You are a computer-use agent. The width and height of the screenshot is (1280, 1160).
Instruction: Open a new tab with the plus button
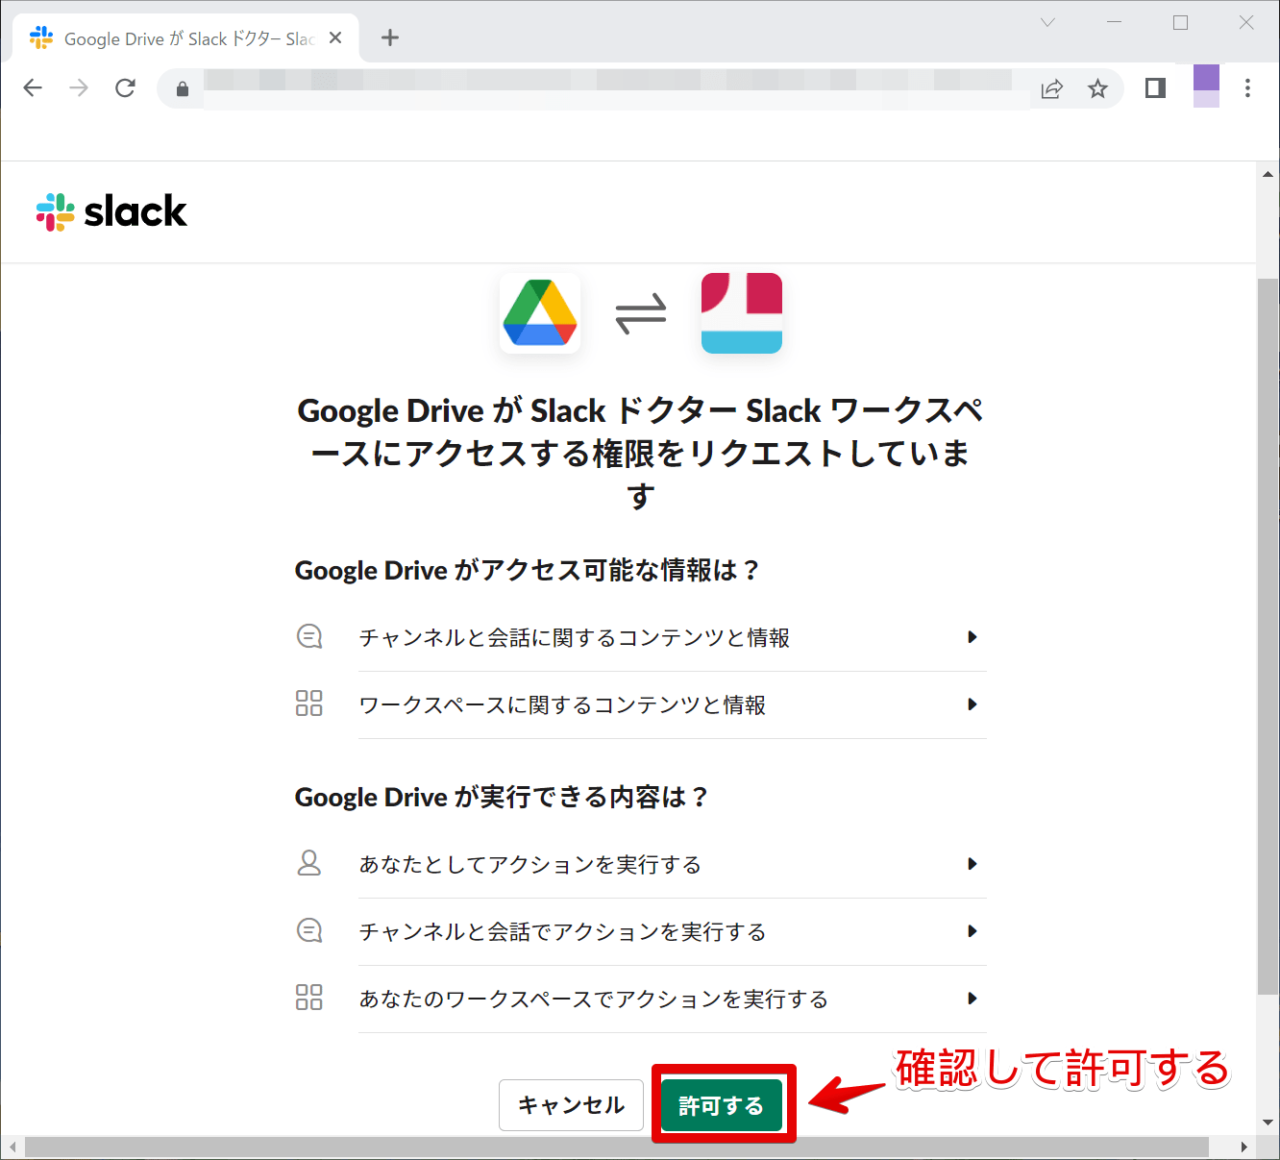coord(390,38)
